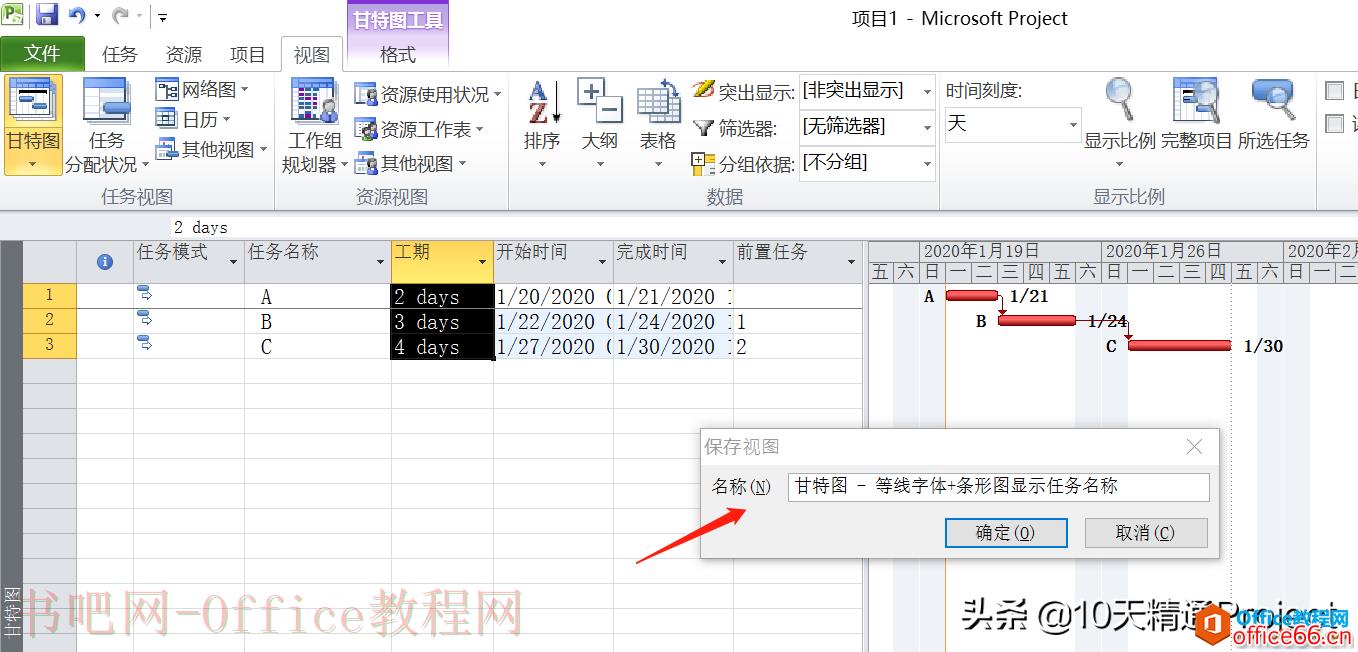The height and width of the screenshot is (652, 1358).
Task: Click the Name (名称) input field in dialog
Action: point(998,487)
